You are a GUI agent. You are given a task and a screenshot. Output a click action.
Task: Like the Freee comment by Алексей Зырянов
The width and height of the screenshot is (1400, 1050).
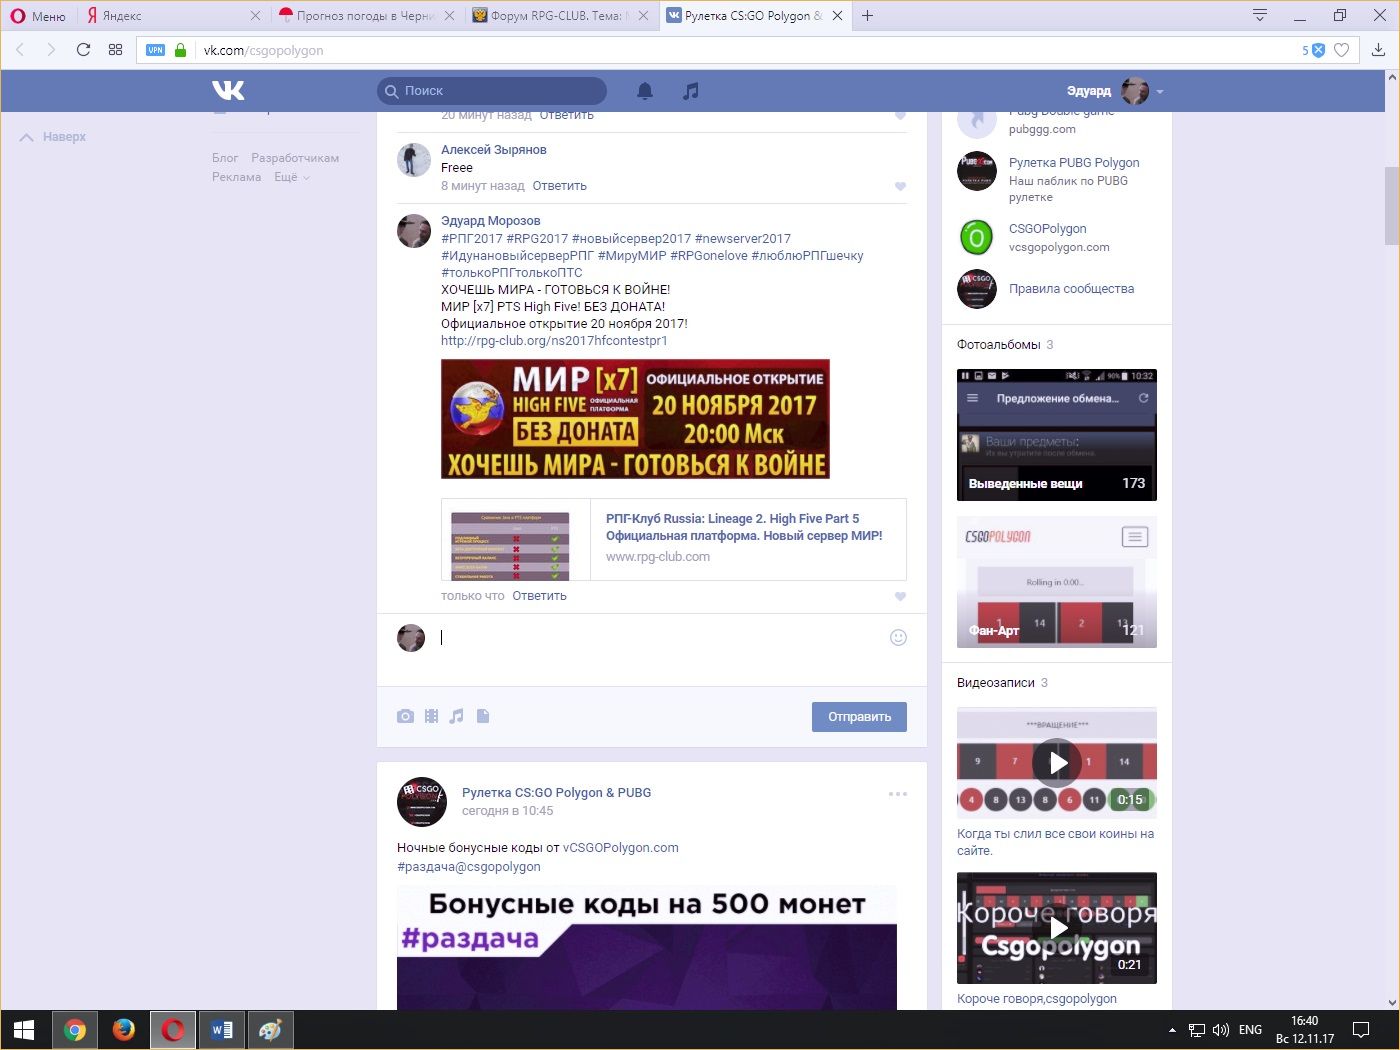[900, 186]
